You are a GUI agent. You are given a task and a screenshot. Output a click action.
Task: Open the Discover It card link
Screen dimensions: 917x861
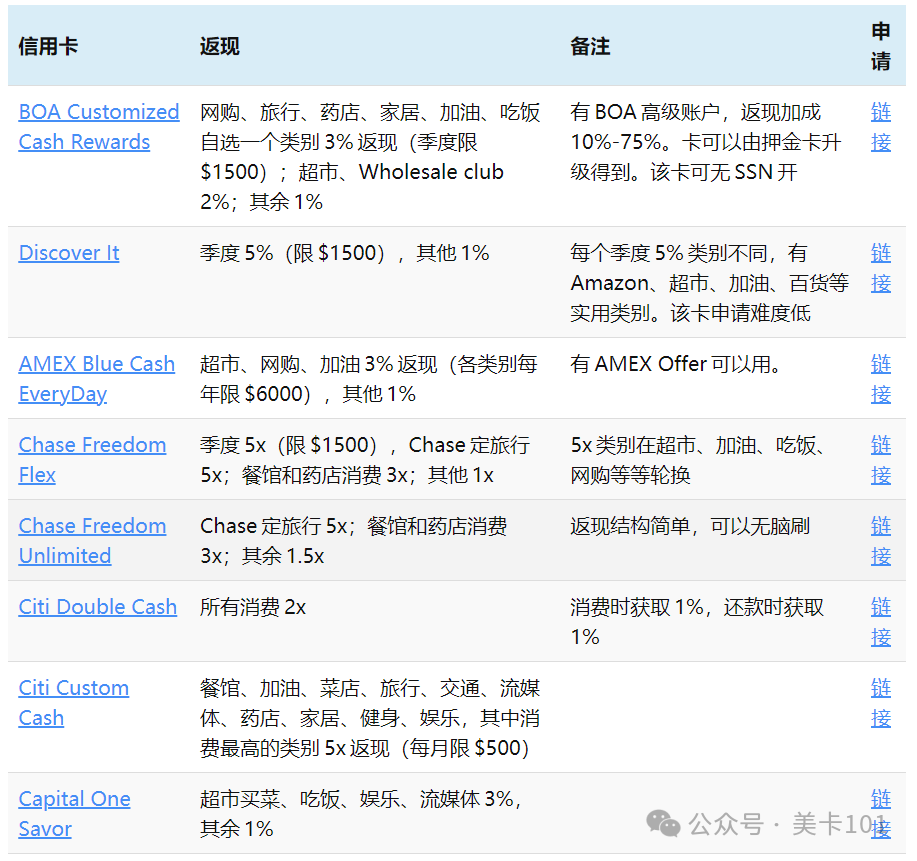pyautogui.click(x=69, y=253)
